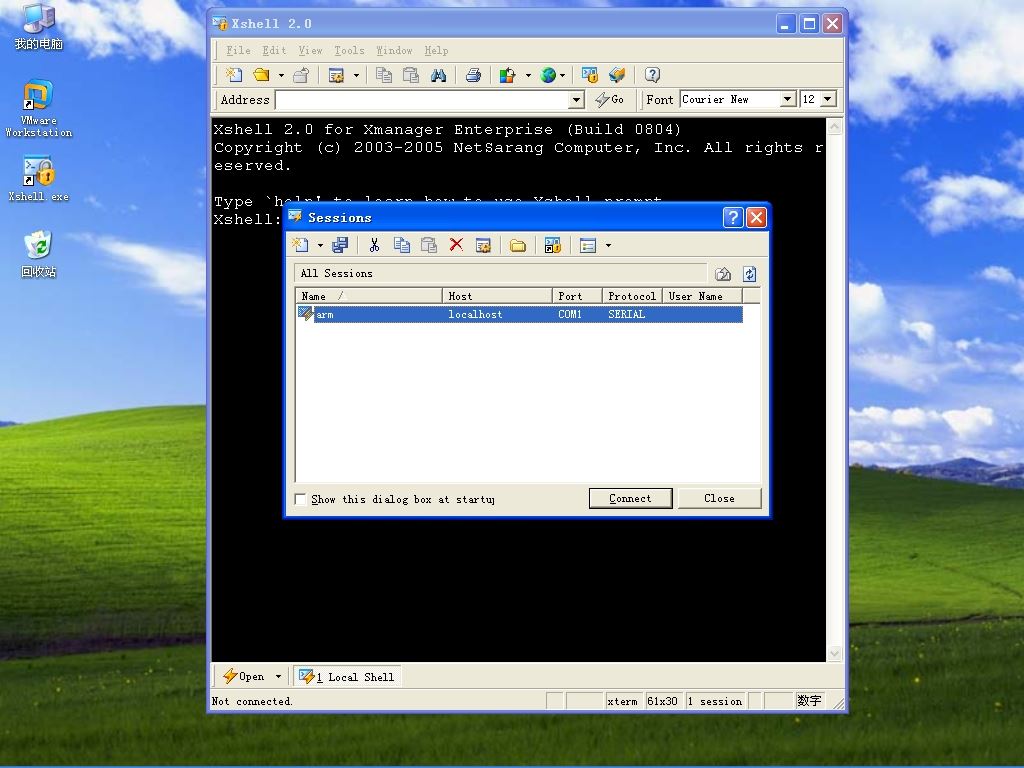Open the Edit menu
Image resolution: width=1024 pixels, height=768 pixels.
tap(274, 50)
